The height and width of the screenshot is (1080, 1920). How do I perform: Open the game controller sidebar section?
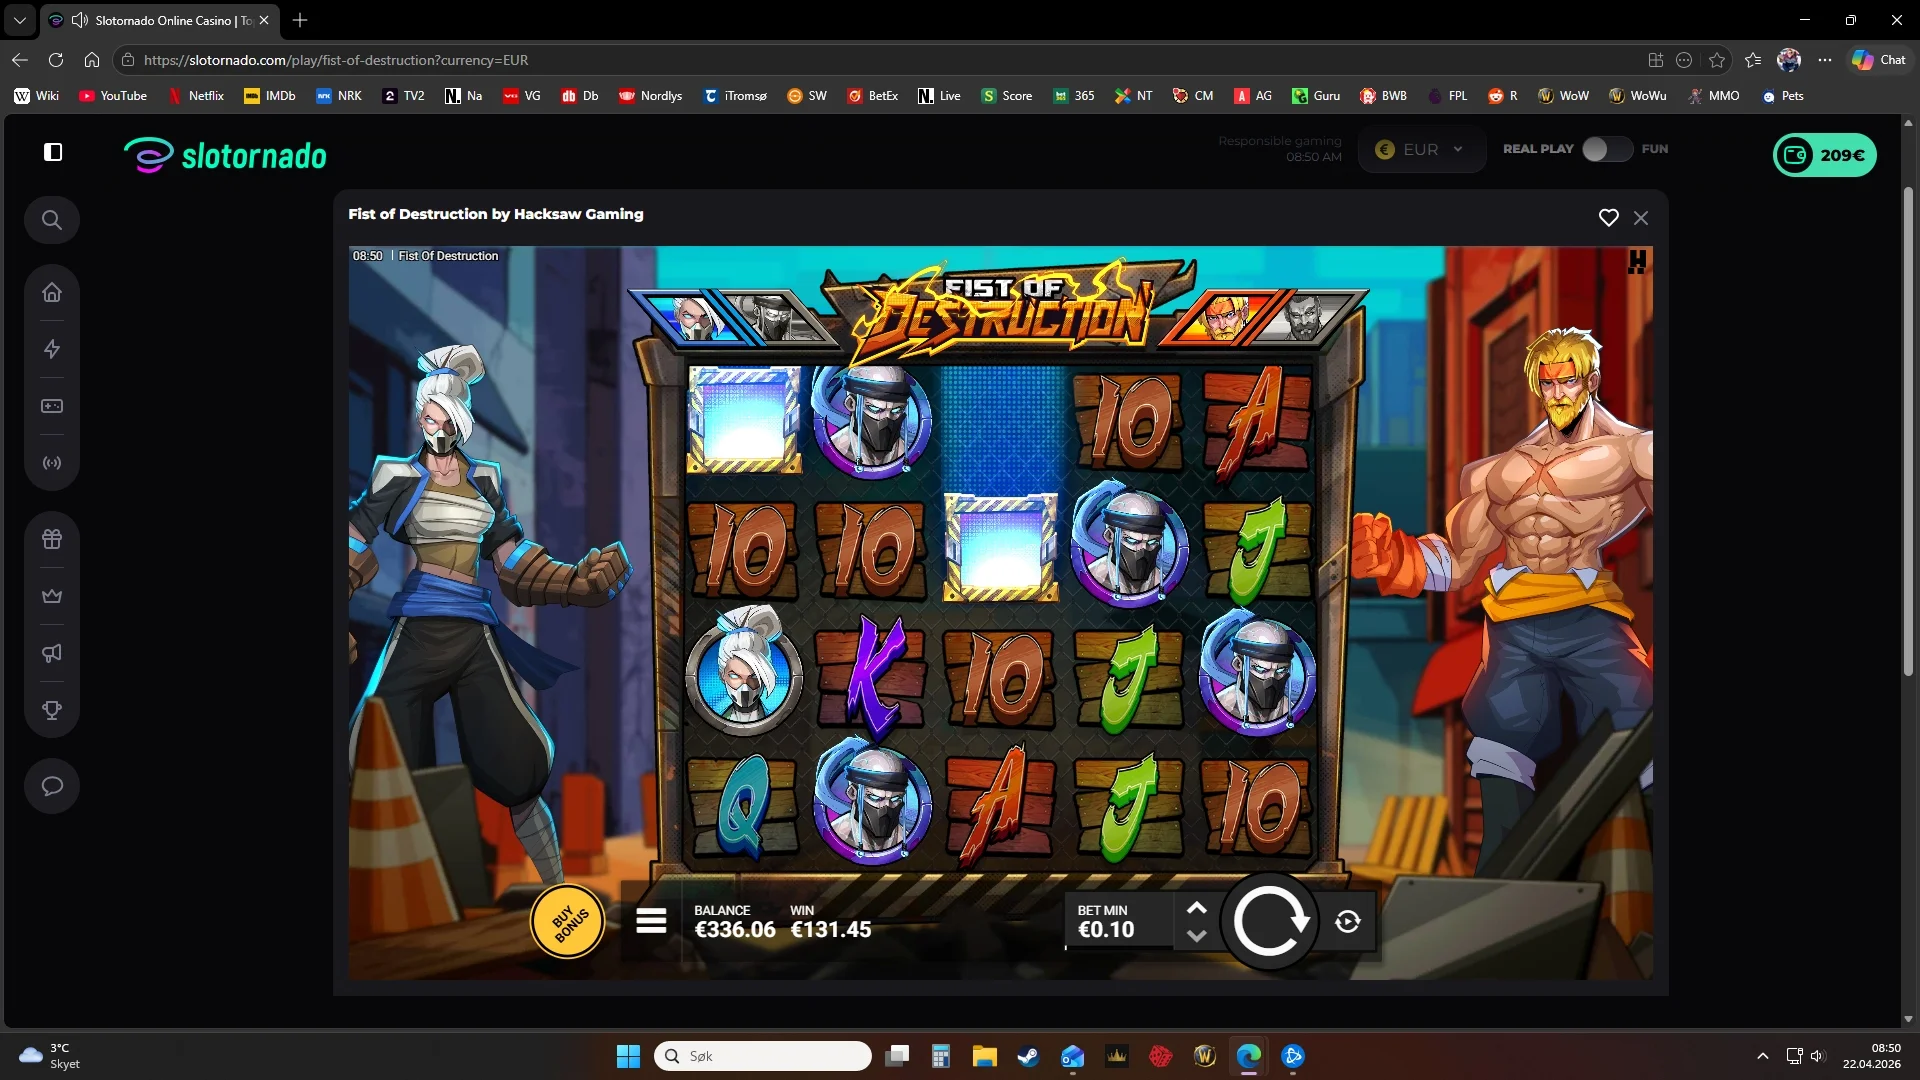[52, 406]
